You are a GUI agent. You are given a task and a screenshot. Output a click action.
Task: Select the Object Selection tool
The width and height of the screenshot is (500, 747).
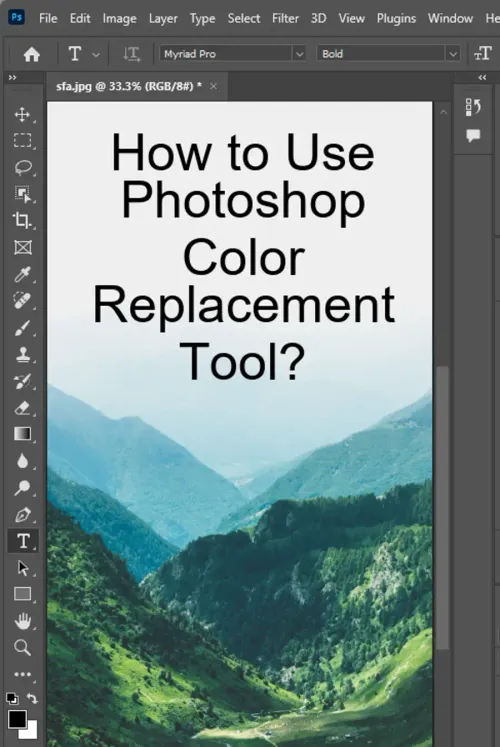pyautogui.click(x=22, y=194)
